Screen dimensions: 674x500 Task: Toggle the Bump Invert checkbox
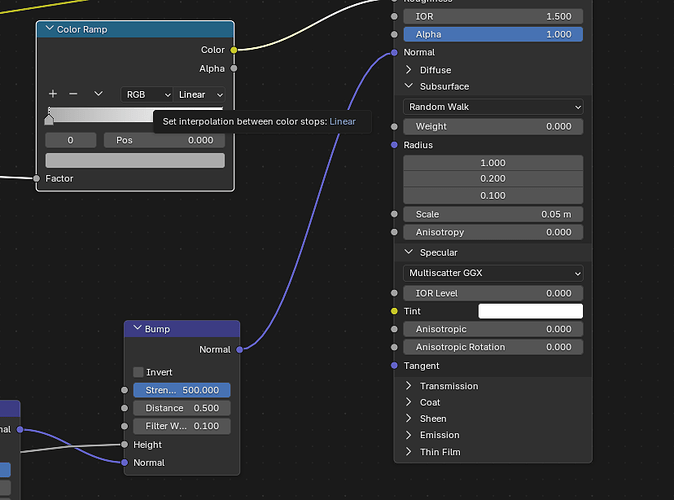point(138,372)
